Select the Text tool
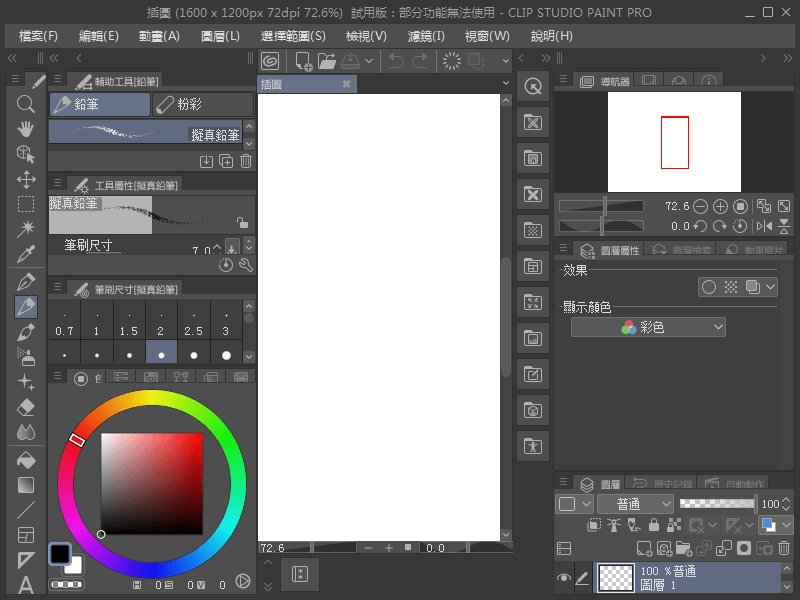This screenshot has height=600, width=800. pyautogui.click(x=25, y=583)
